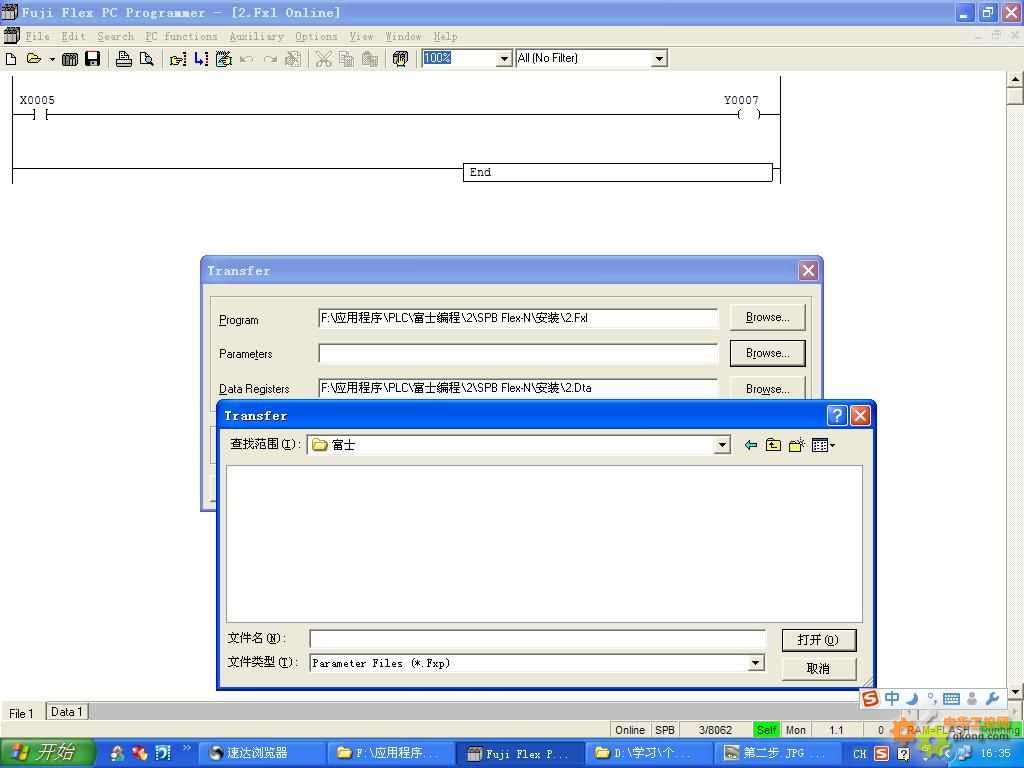Viewport: 1024px width, 768px height.
Task: Click the moon icon in IME bar
Action: coord(912,699)
